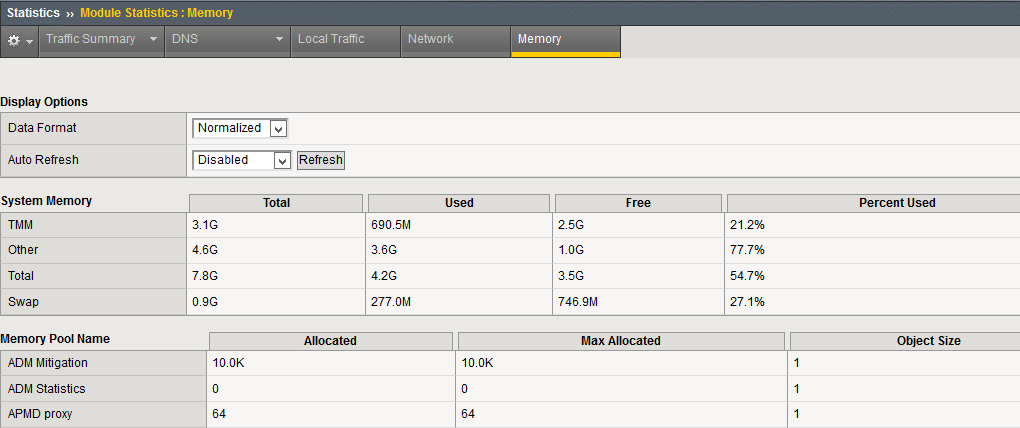Viewport: 1020px width, 428px height.
Task: Open the Data Format Normalized dropdown
Action: click(x=240, y=128)
